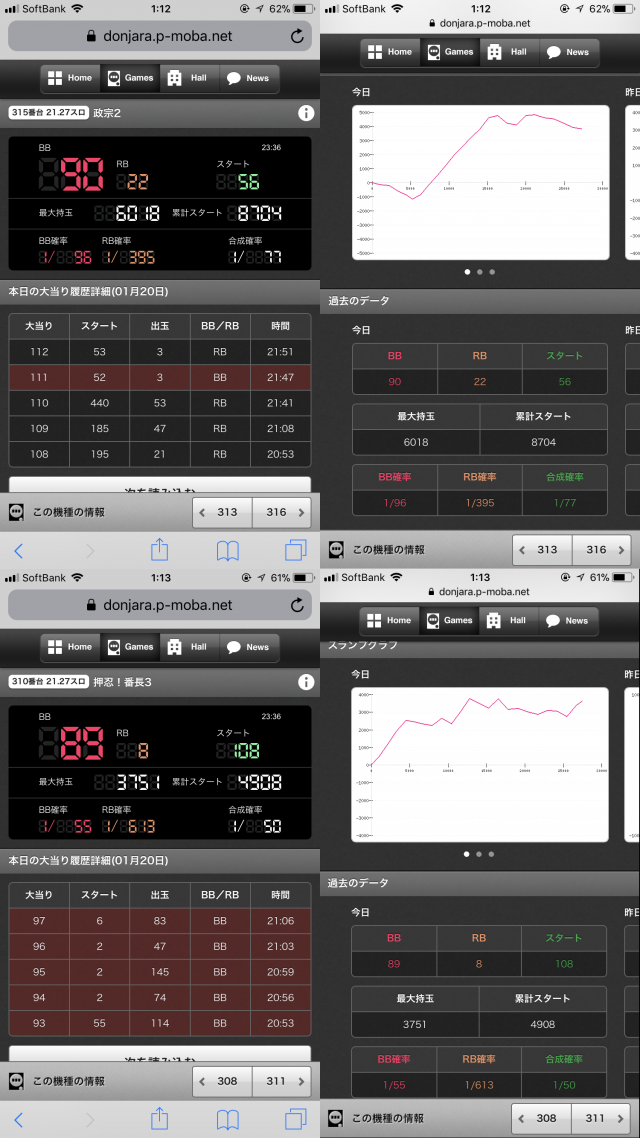The width and height of the screenshot is (640, 1138).
Task: Open Safari bookmarks icon below 押忍！番長3 history table
Action: click(x=228, y=1119)
